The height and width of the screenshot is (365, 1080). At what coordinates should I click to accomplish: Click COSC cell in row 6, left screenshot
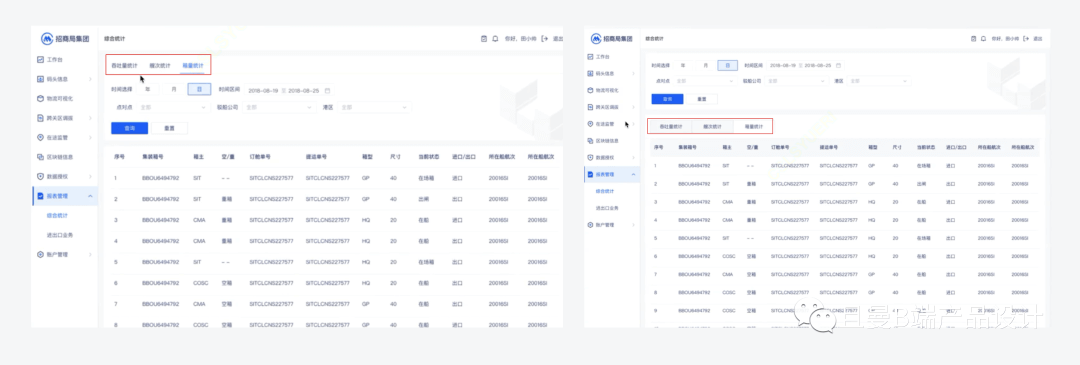tap(200, 283)
